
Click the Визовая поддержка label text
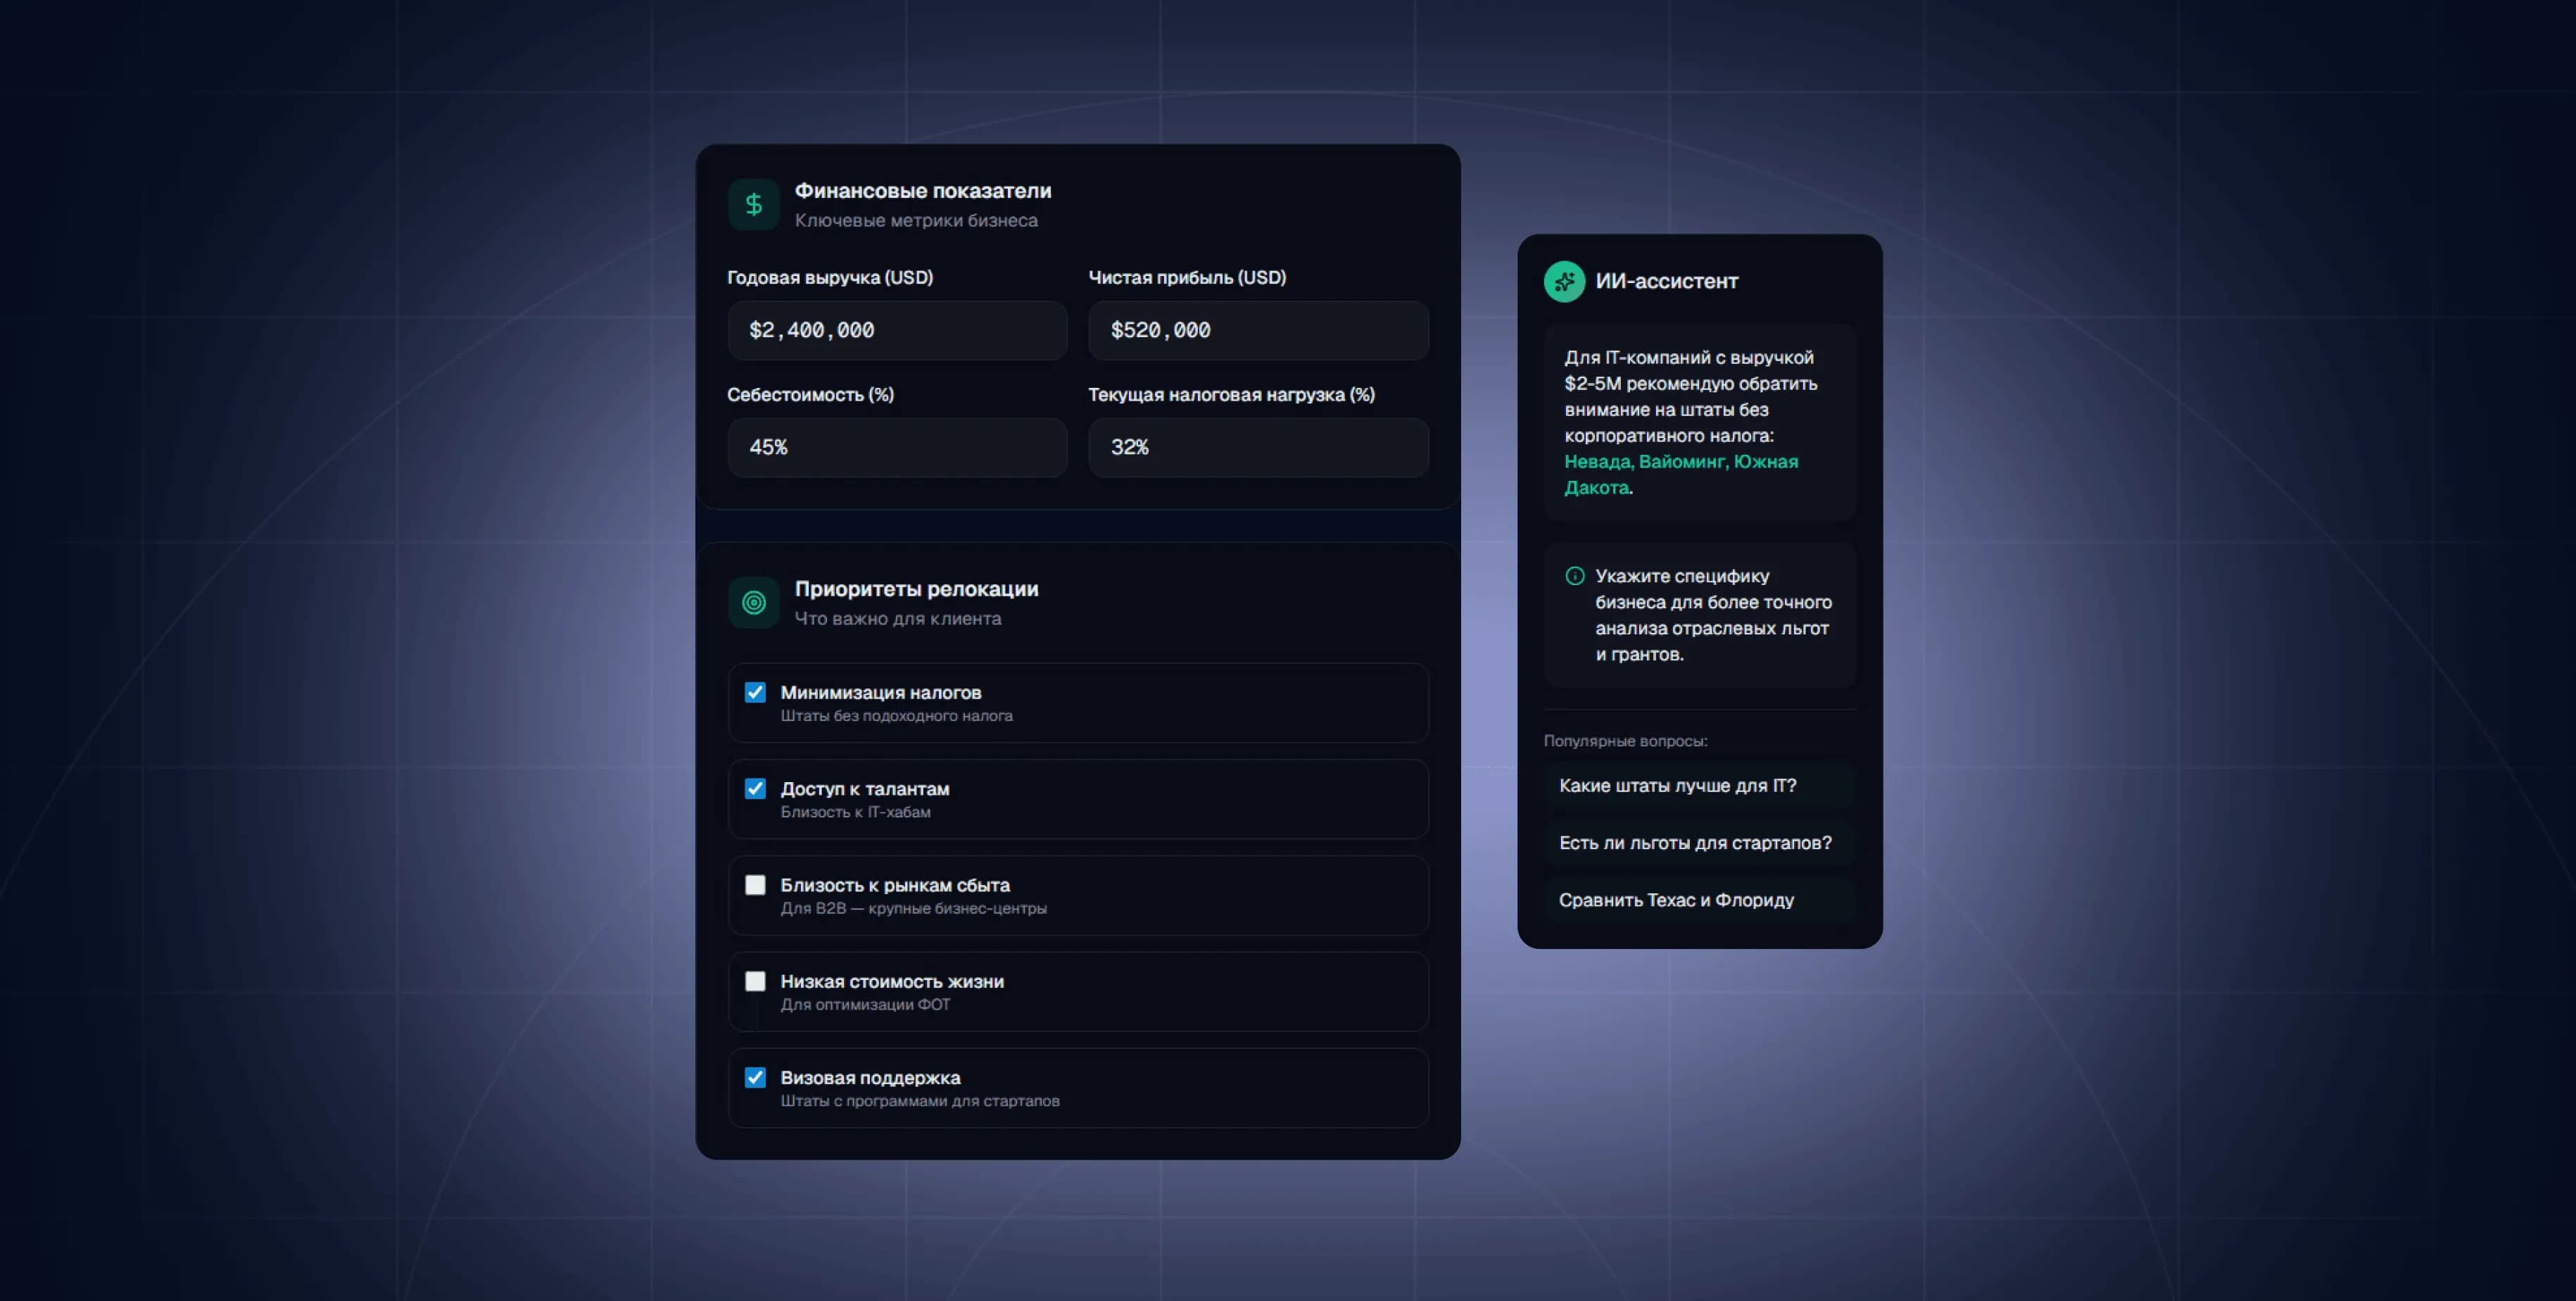tap(870, 1078)
